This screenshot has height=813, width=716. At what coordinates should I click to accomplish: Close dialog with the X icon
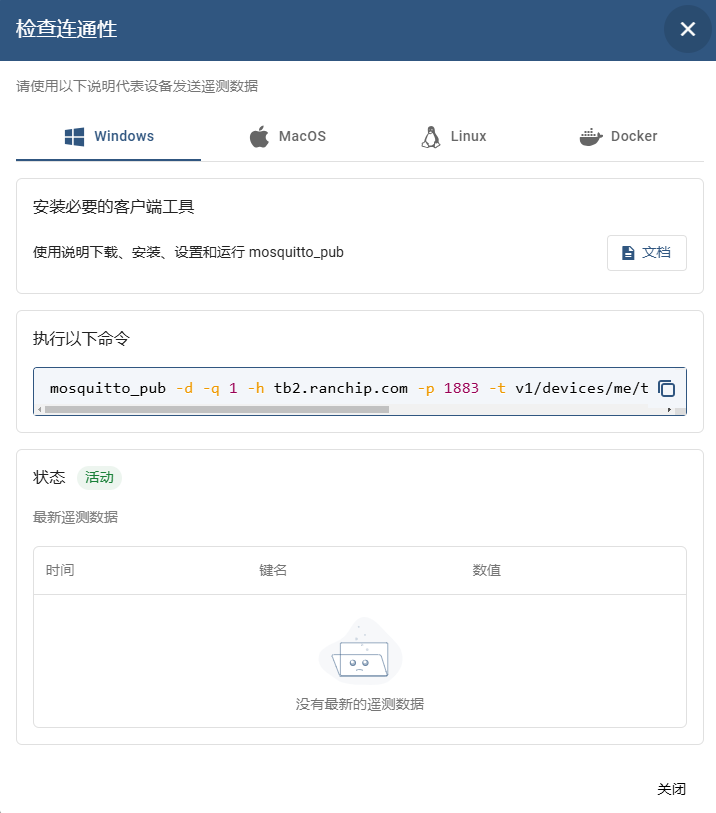point(687,29)
